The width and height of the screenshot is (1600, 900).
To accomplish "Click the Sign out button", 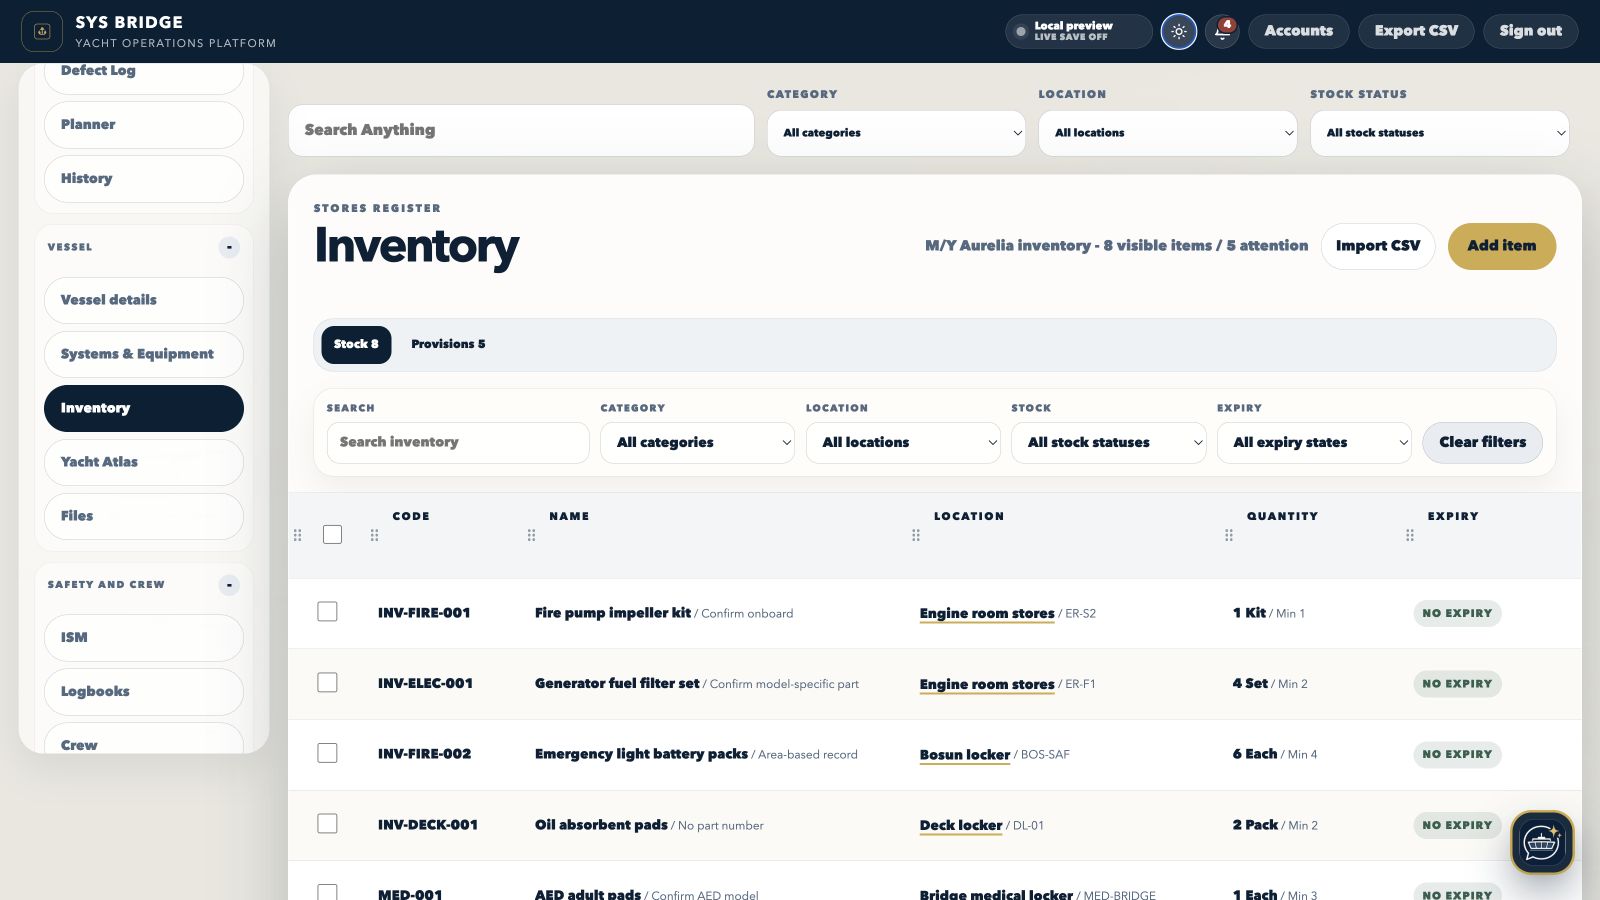I will [1530, 31].
